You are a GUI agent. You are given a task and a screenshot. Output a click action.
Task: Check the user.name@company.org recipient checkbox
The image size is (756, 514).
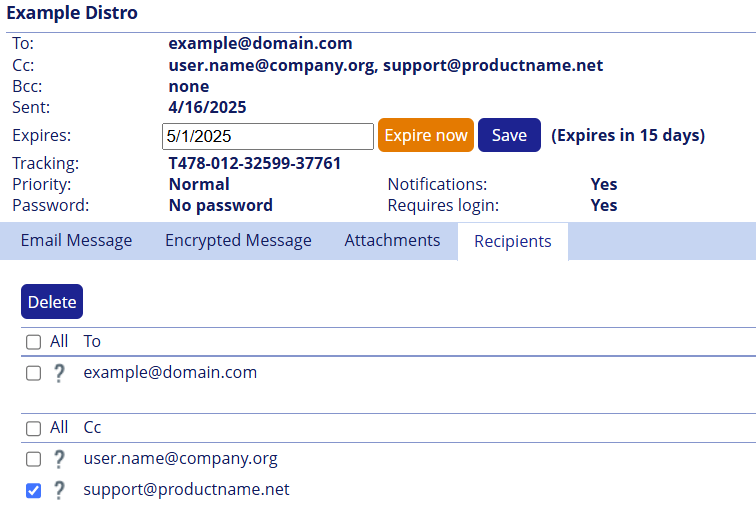coord(33,459)
